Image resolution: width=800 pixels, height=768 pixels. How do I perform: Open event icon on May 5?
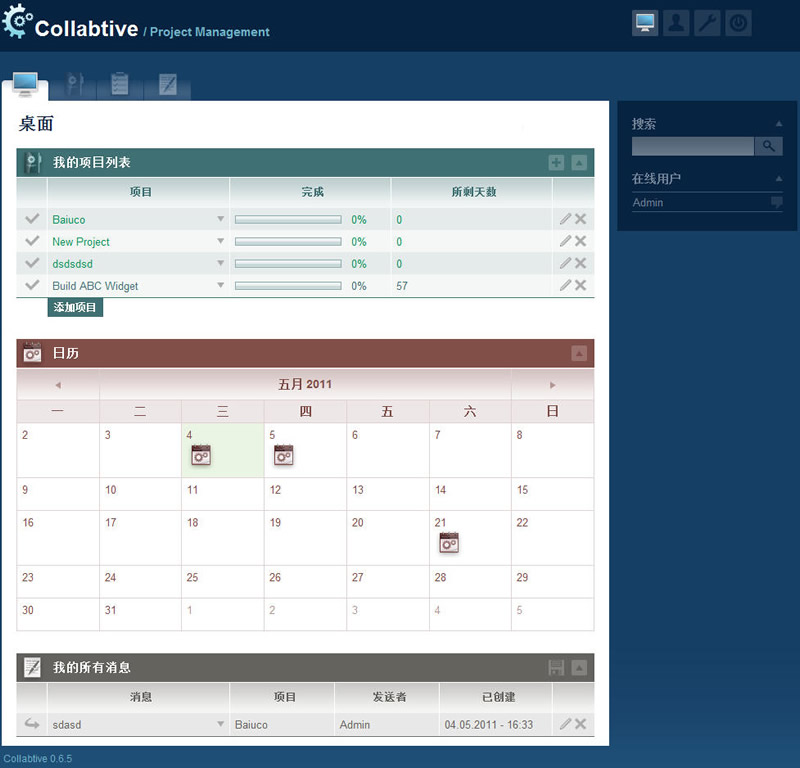284,455
